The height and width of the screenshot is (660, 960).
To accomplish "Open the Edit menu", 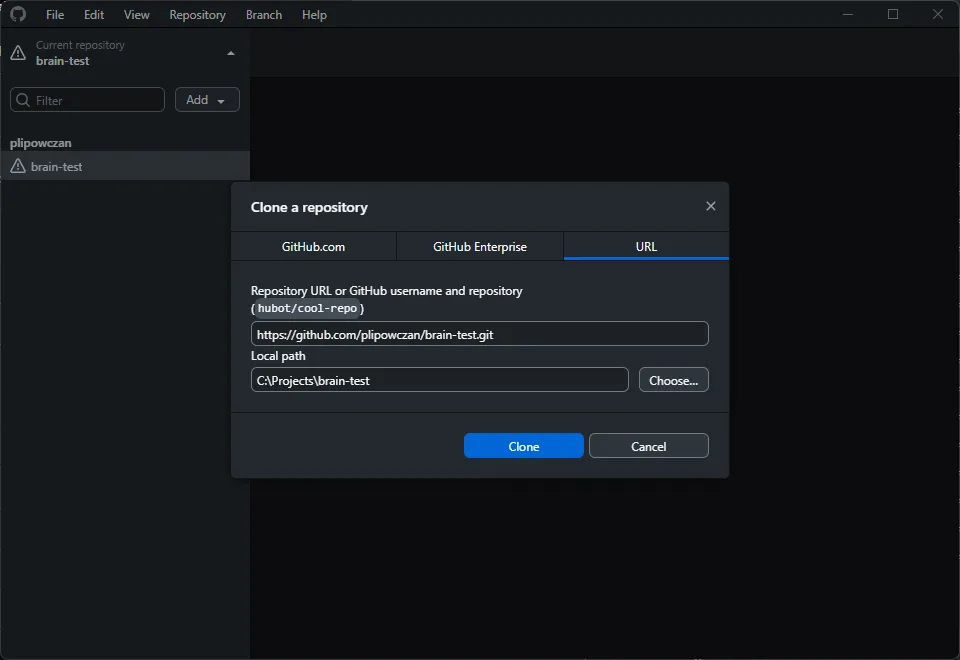I will click(x=94, y=15).
